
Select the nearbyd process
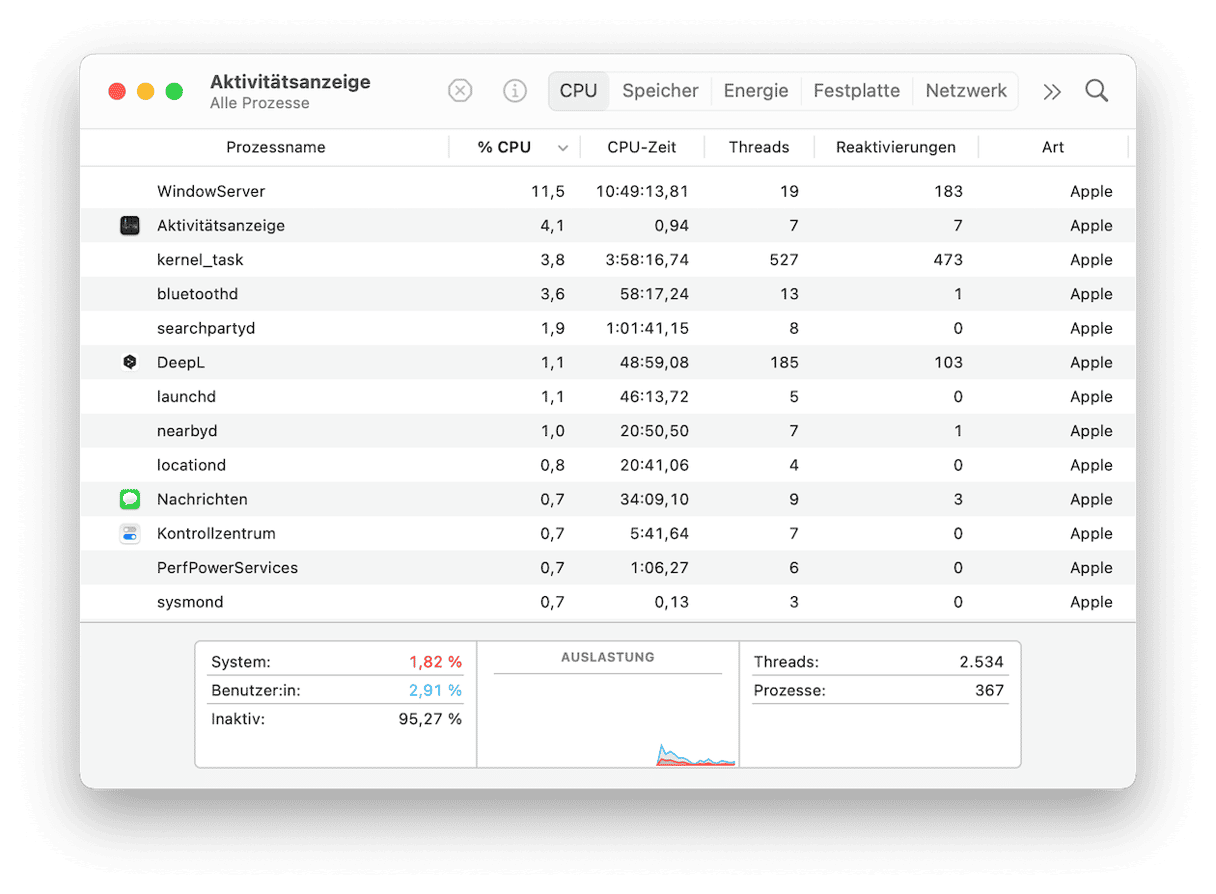pyautogui.click(x=187, y=431)
